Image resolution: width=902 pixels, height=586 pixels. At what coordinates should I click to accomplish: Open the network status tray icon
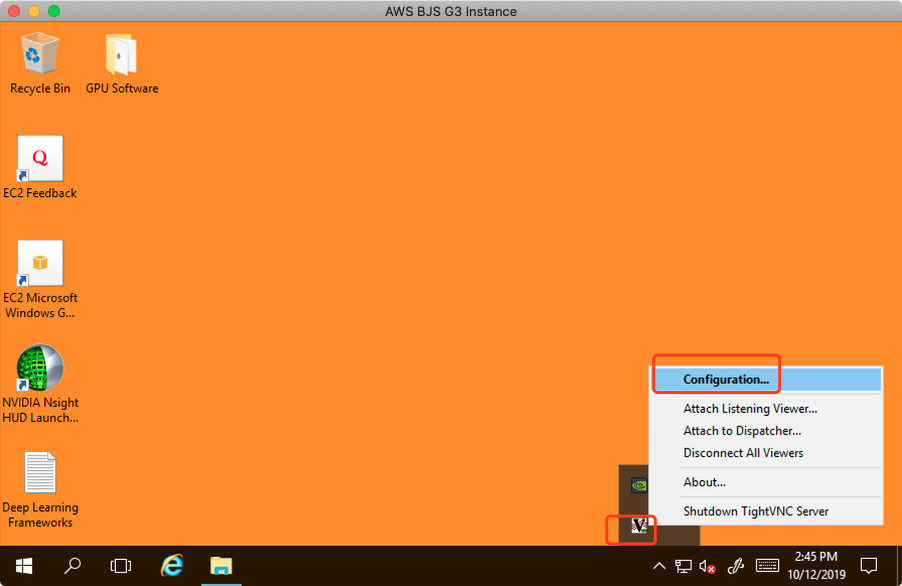point(684,566)
